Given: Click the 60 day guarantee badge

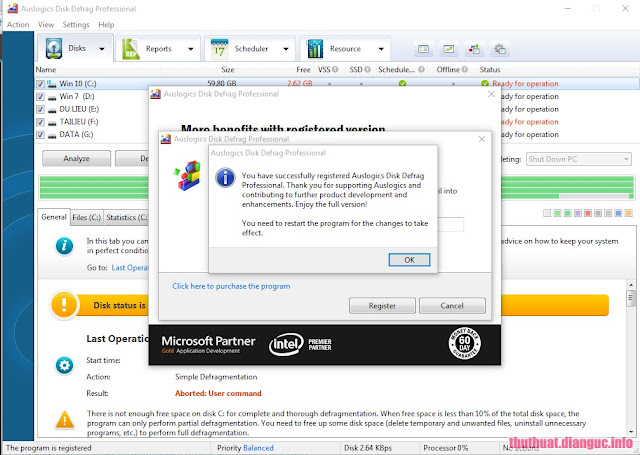Looking at the screenshot, I should tap(464, 343).
